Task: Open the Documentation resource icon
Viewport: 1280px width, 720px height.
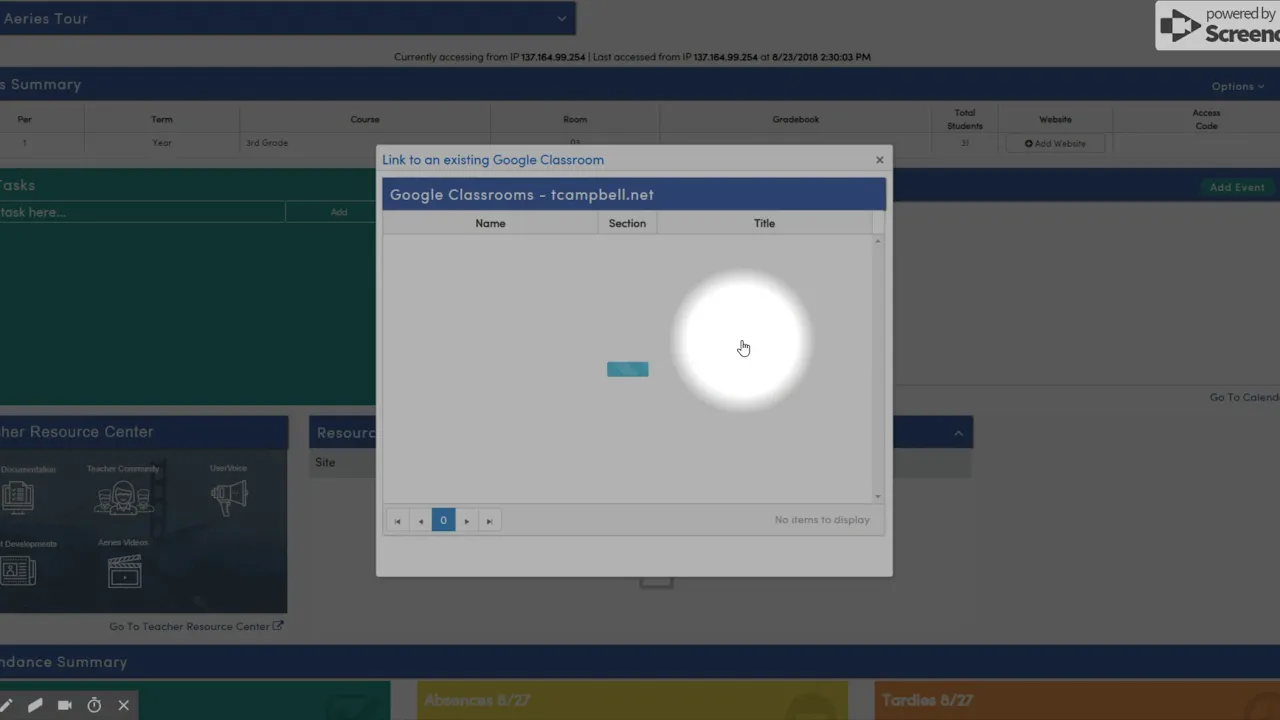Action: 18,496
